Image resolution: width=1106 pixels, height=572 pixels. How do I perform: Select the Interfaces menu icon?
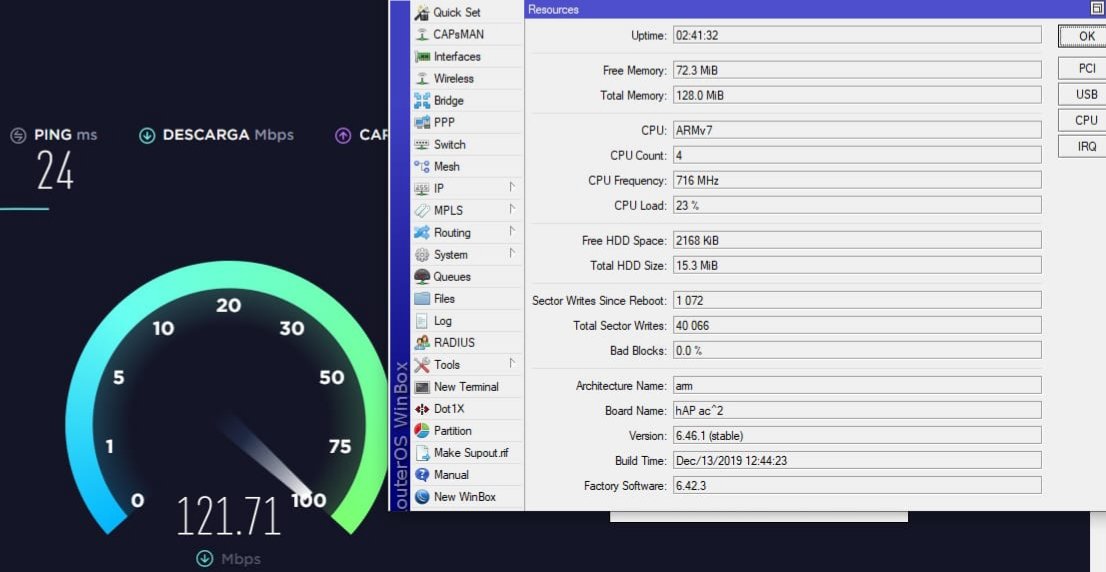422,56
